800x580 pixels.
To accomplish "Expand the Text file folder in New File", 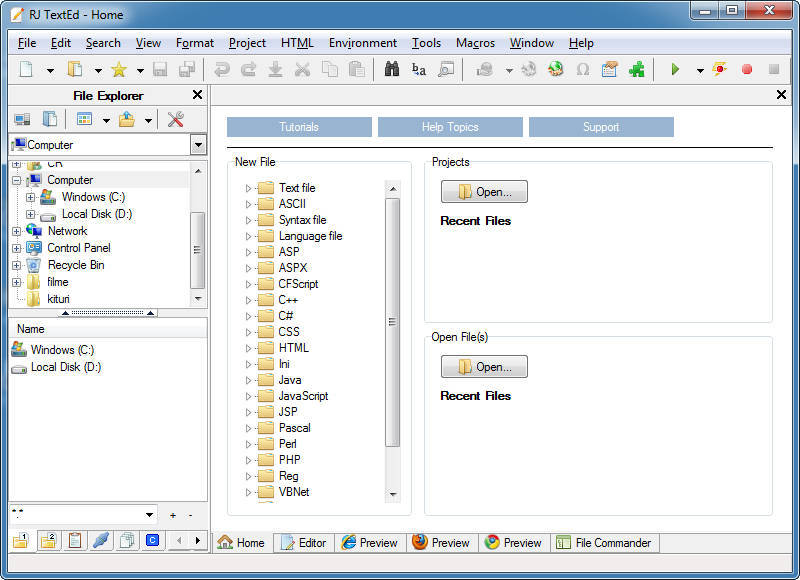I will 248,188.
